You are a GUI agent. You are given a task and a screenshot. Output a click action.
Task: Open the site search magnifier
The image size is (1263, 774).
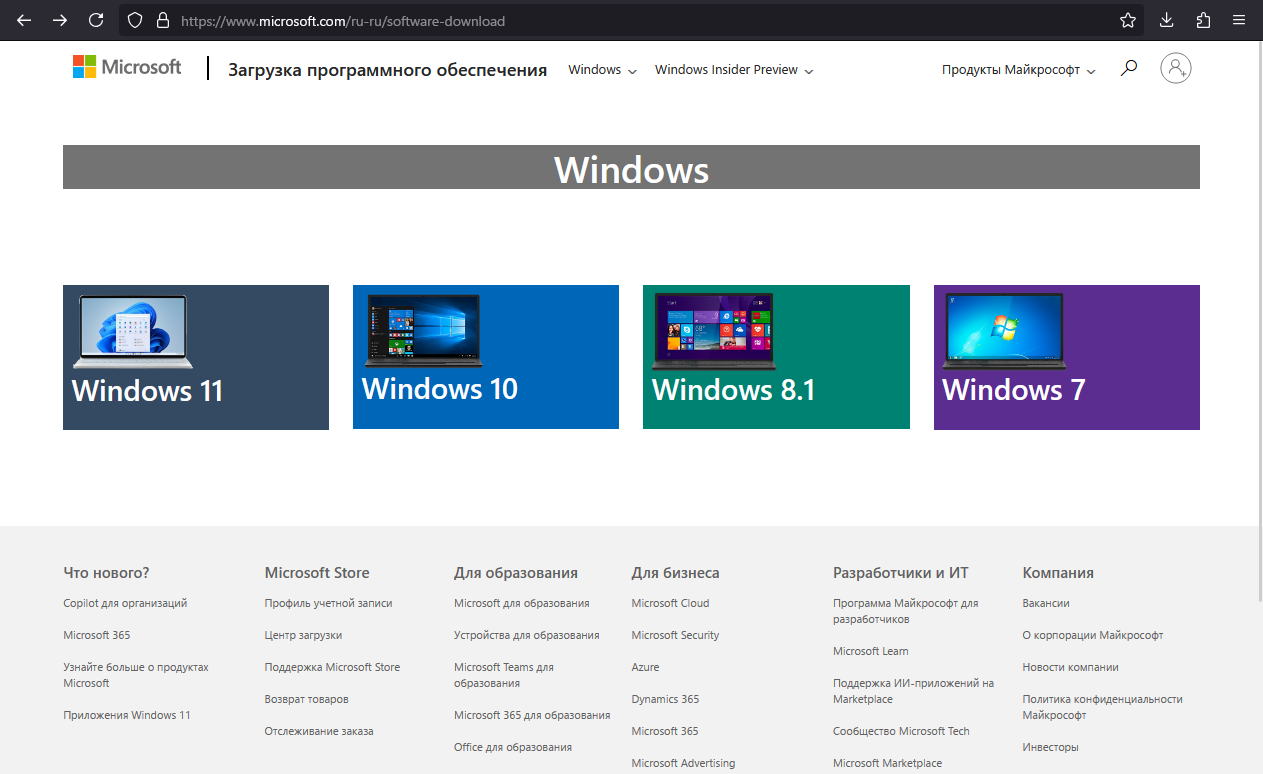pos(1129,68)
